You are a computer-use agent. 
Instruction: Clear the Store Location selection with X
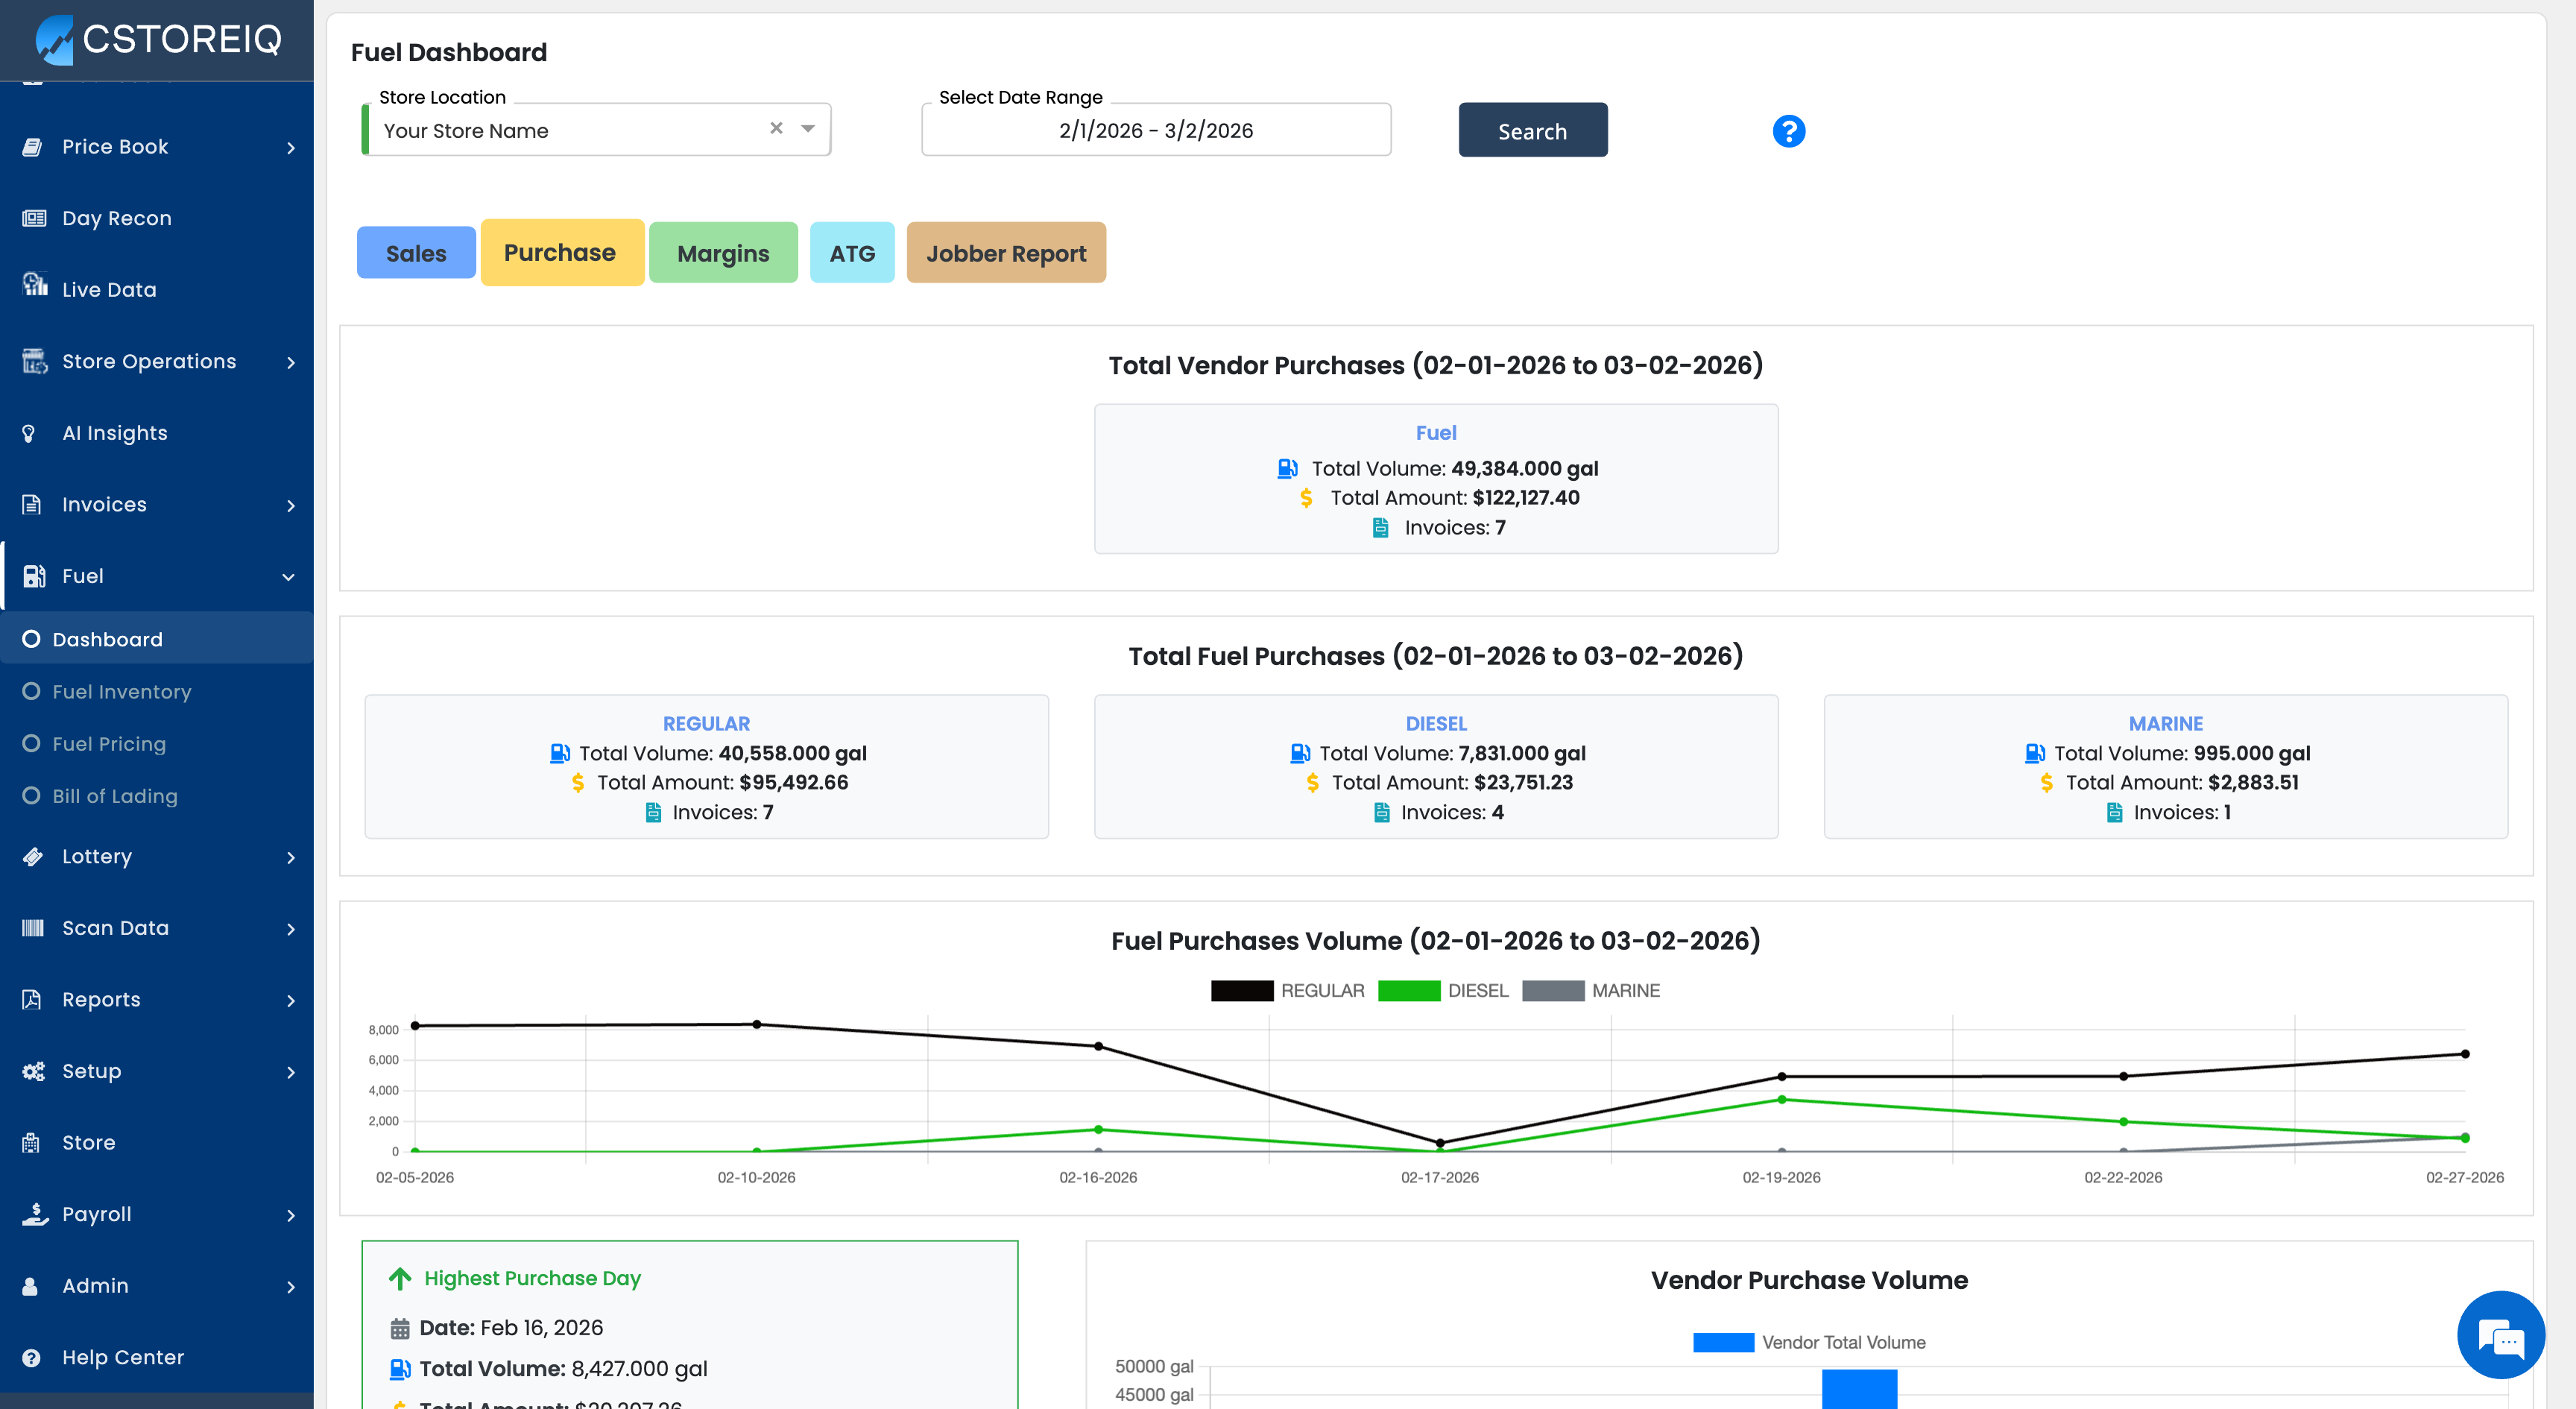click(776, 128)
